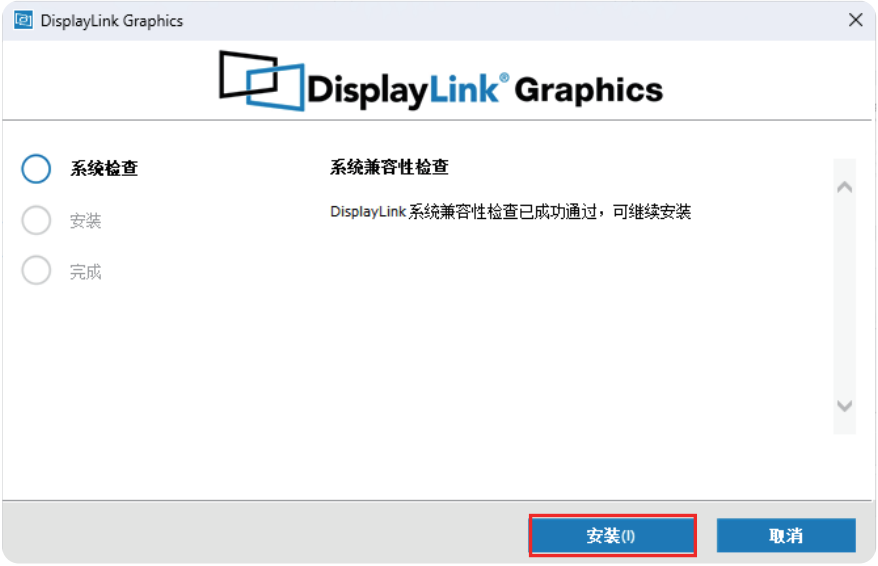Click the "Graphics" word in banner logo

click(x=590, y=90)
